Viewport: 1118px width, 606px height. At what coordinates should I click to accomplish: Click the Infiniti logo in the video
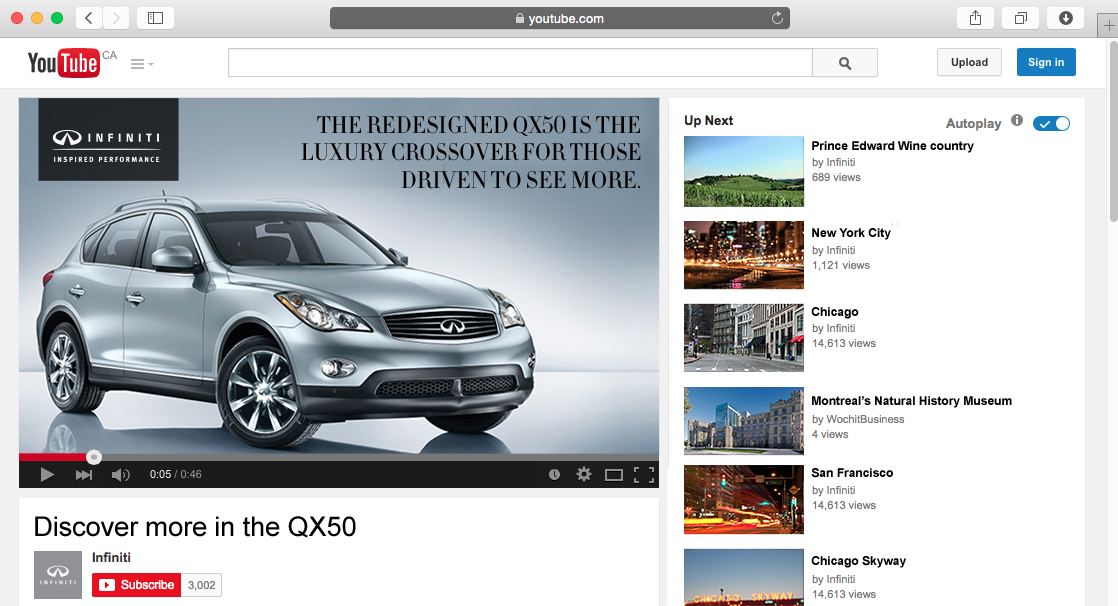108,140
